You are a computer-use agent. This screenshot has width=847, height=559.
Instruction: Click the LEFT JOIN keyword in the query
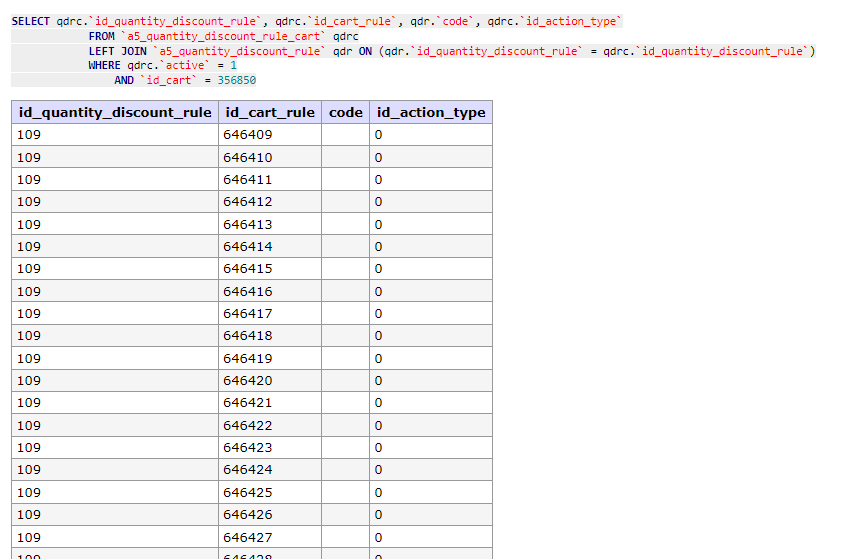point(117,51)
